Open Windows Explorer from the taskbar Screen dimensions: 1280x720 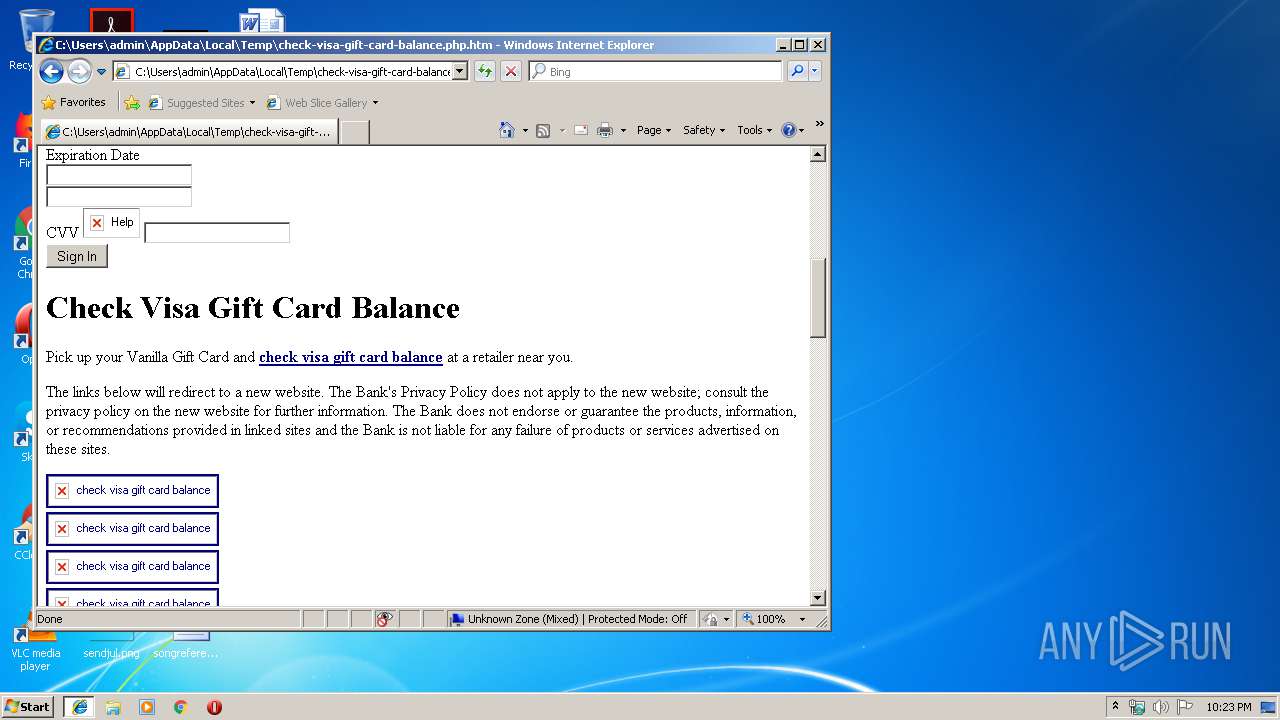click(x=113, y=707)
